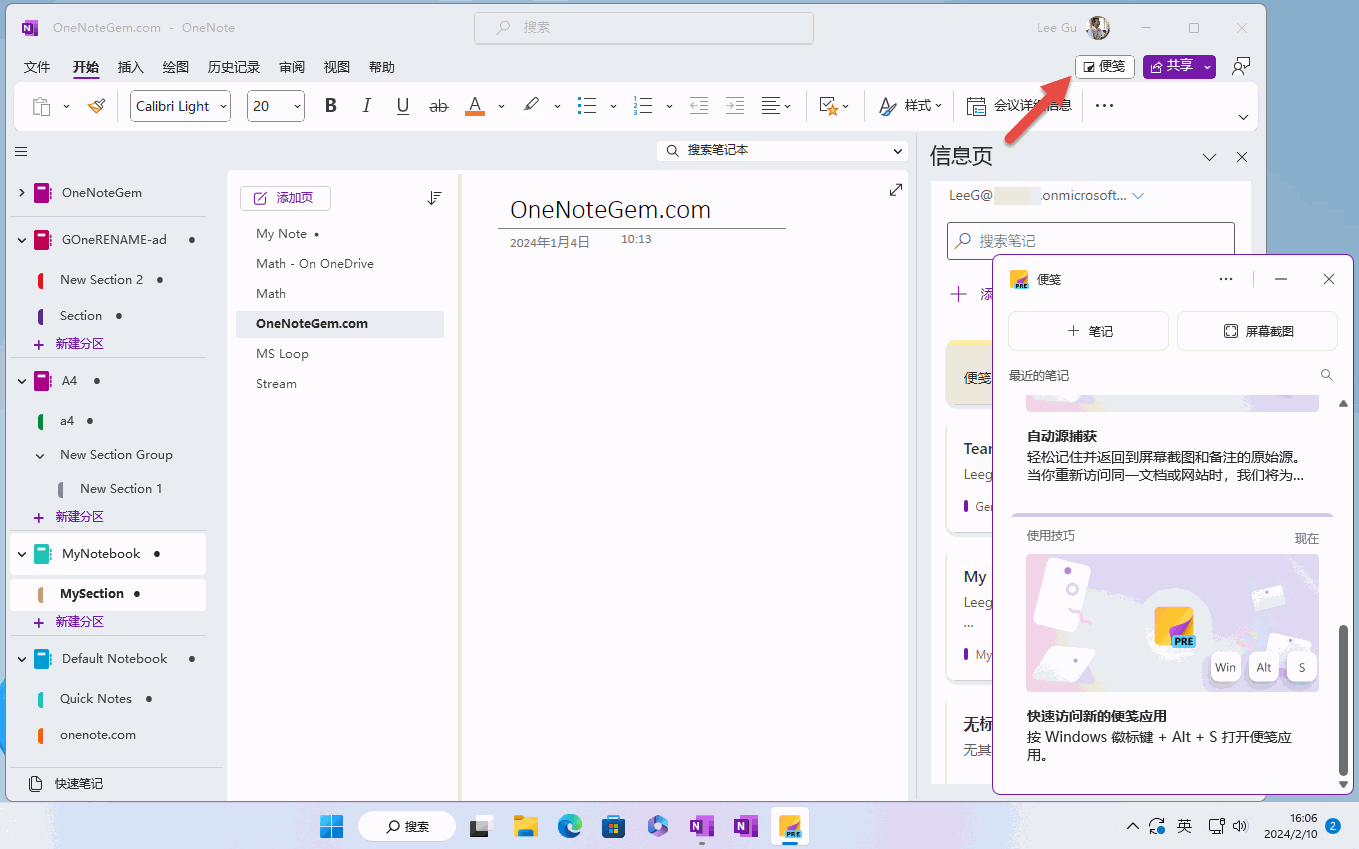Click the 添加页 add page button
The width and height of the screenshot is (1359, 849).
pos(285,198)
